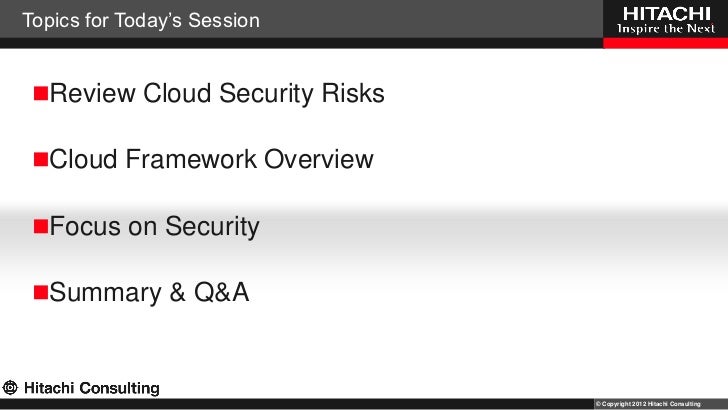Click the Review Cloud Security Risks text
This screenshot has width=728, height=410.
click(x=217, y=93)
